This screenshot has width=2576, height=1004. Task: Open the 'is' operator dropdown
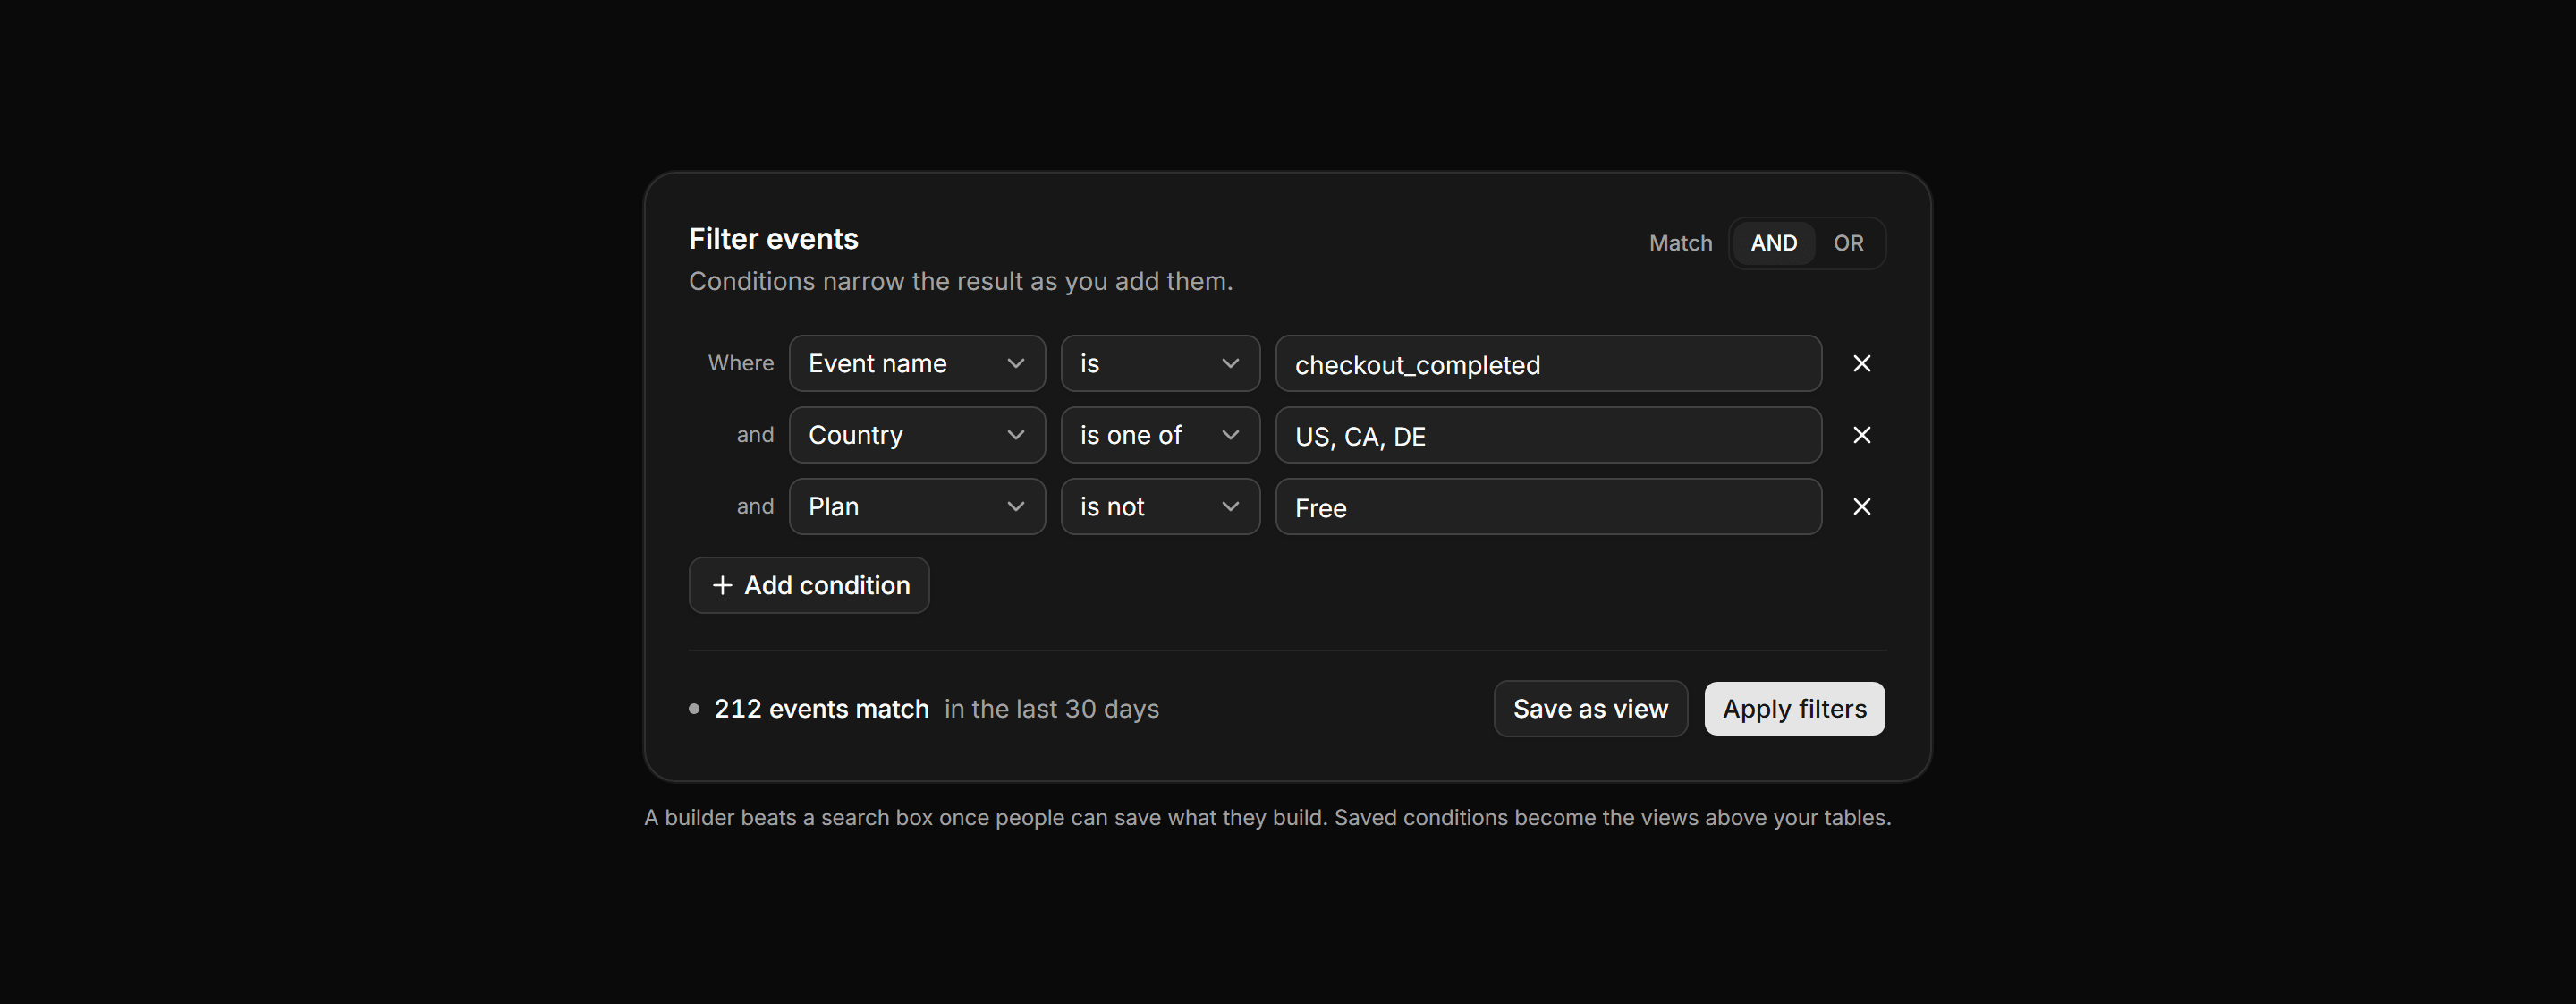(x=1160, y=363)
